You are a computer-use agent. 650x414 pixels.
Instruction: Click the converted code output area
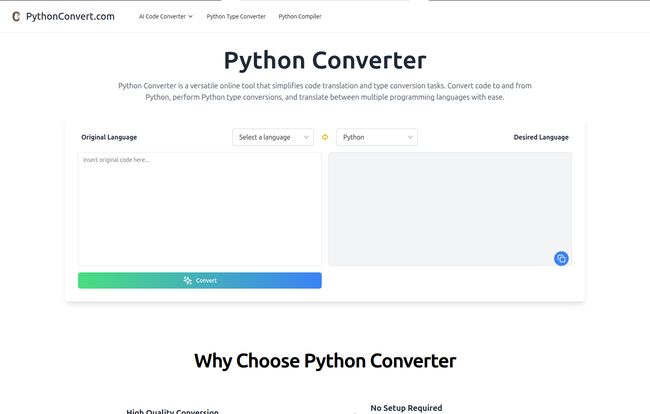[450, 209]
